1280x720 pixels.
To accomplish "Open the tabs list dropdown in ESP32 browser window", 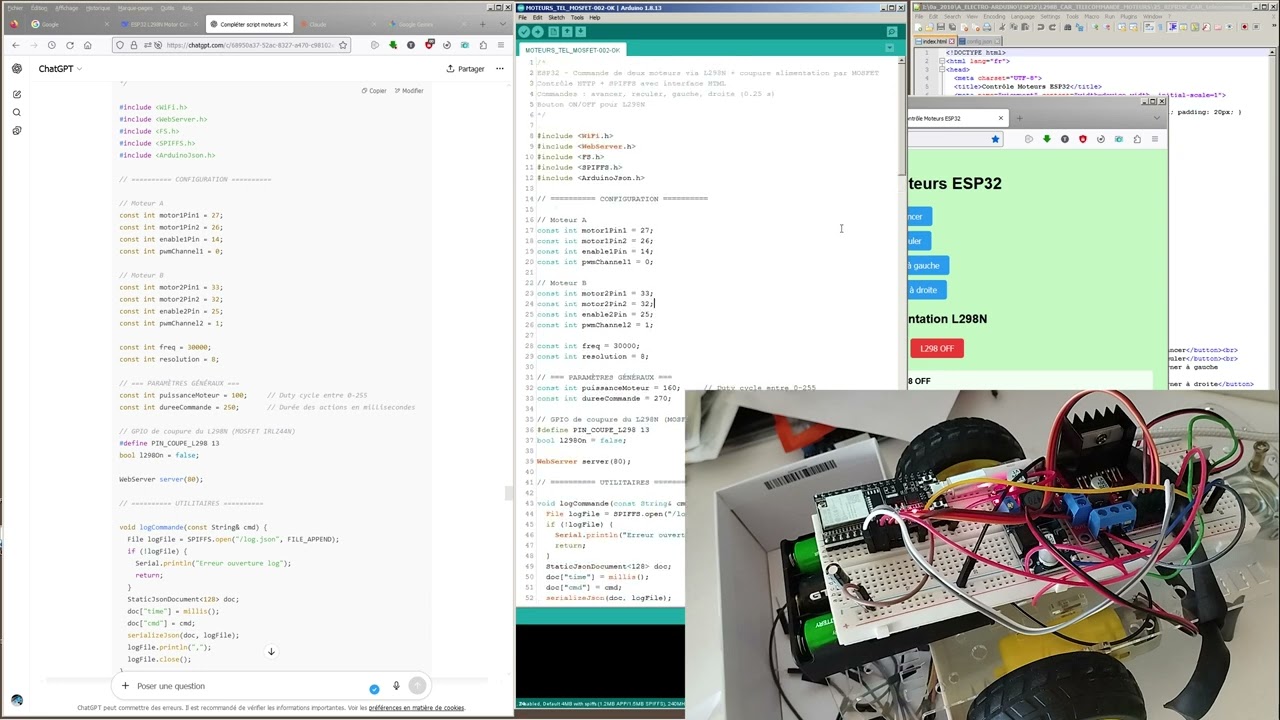I will (1157, 118).
